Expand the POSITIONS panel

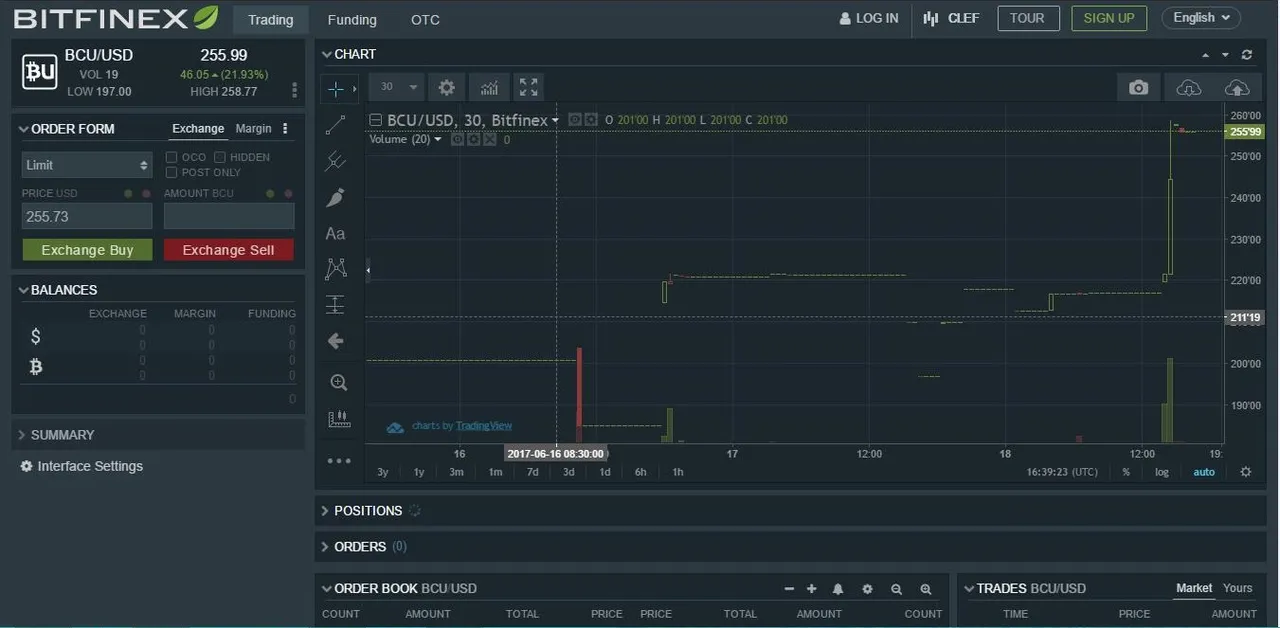coord(325,511)
